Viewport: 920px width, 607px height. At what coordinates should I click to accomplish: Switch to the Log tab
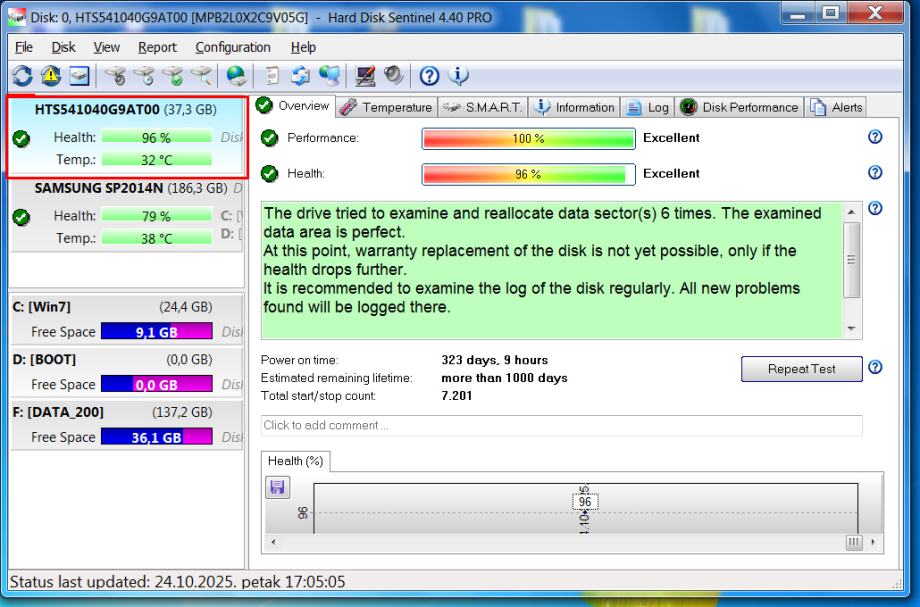coord(647,107)
